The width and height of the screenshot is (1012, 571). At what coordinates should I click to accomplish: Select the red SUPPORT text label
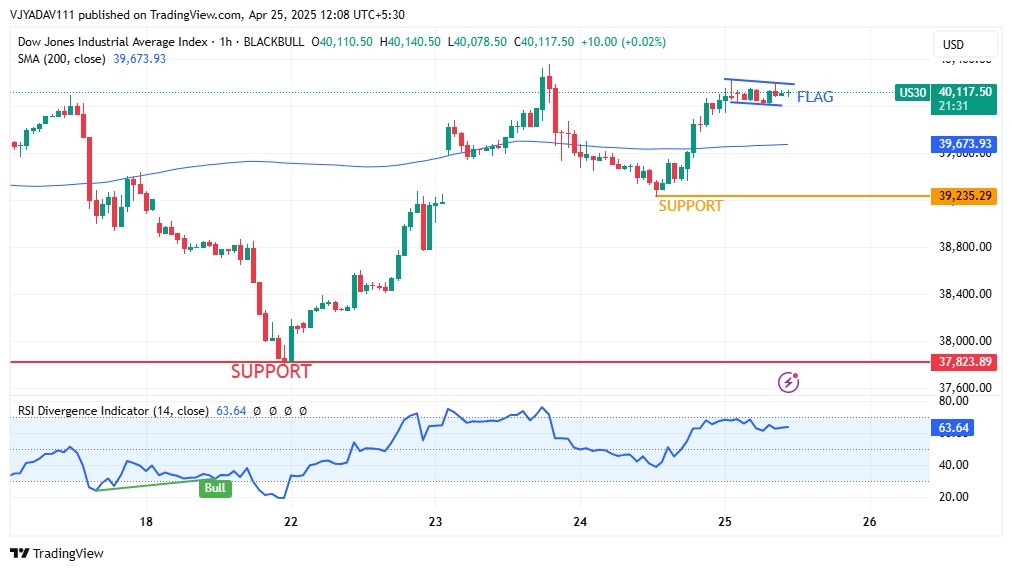271,371
